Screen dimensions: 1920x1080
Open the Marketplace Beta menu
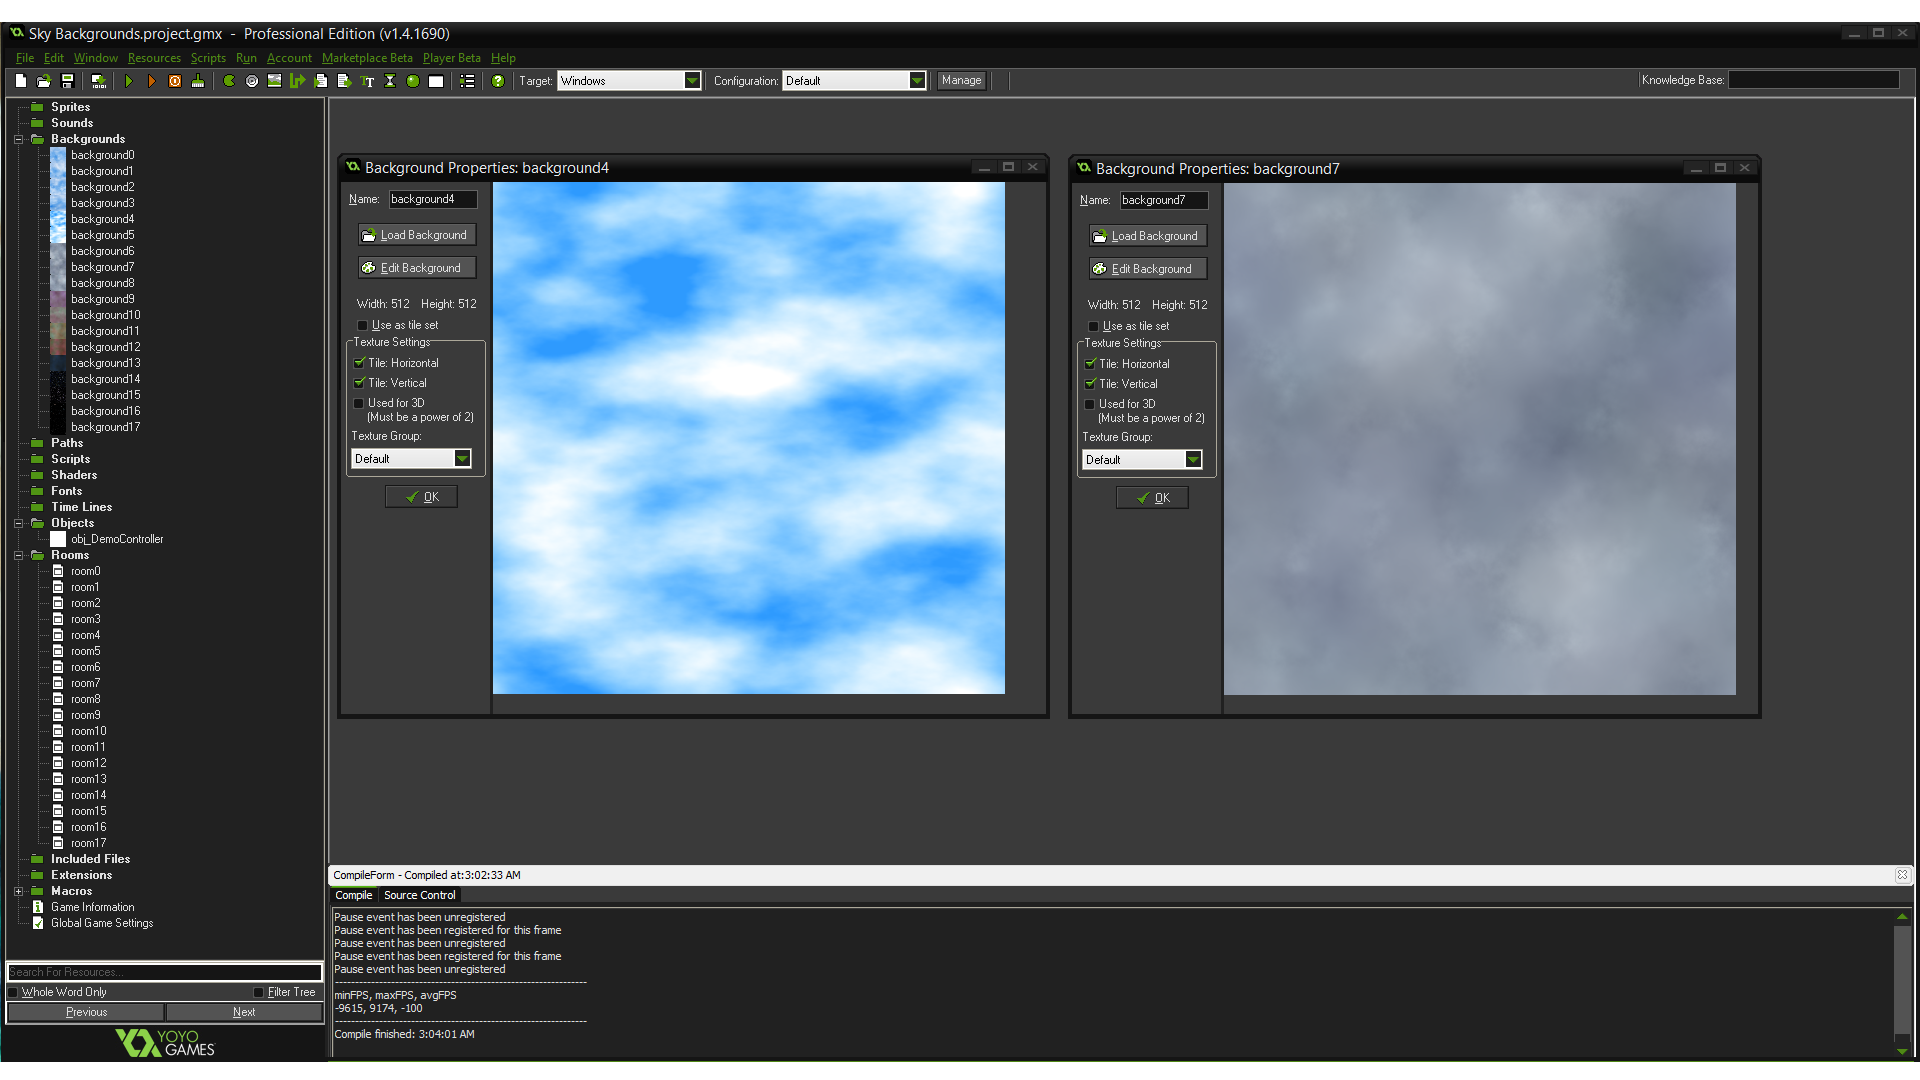pyautogui.click(x=367, y=58)
